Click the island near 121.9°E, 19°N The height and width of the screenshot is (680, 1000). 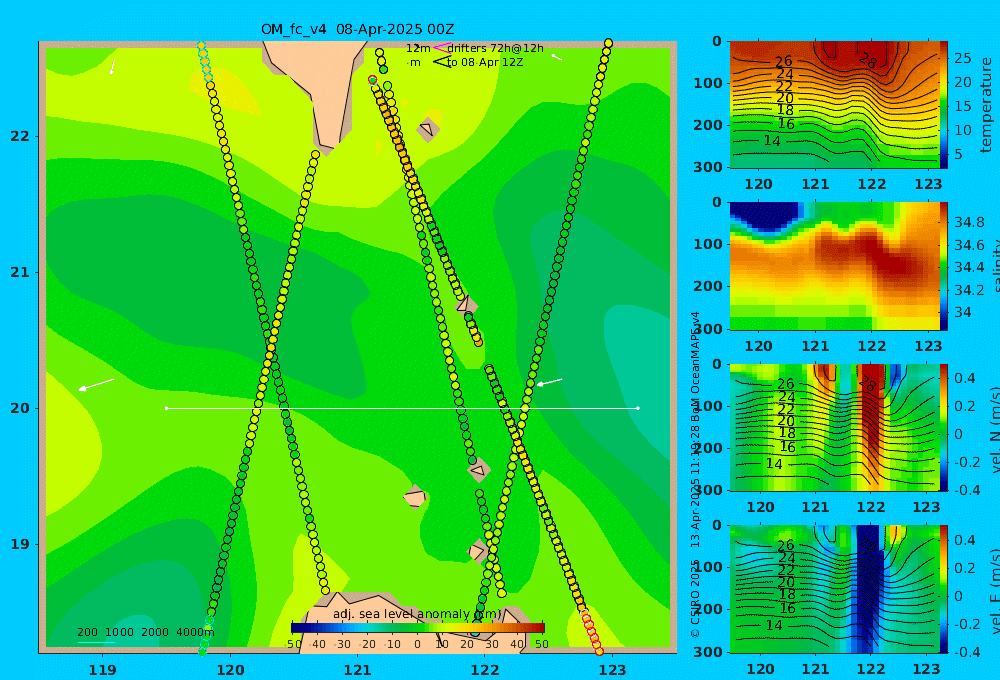[477, 551]
